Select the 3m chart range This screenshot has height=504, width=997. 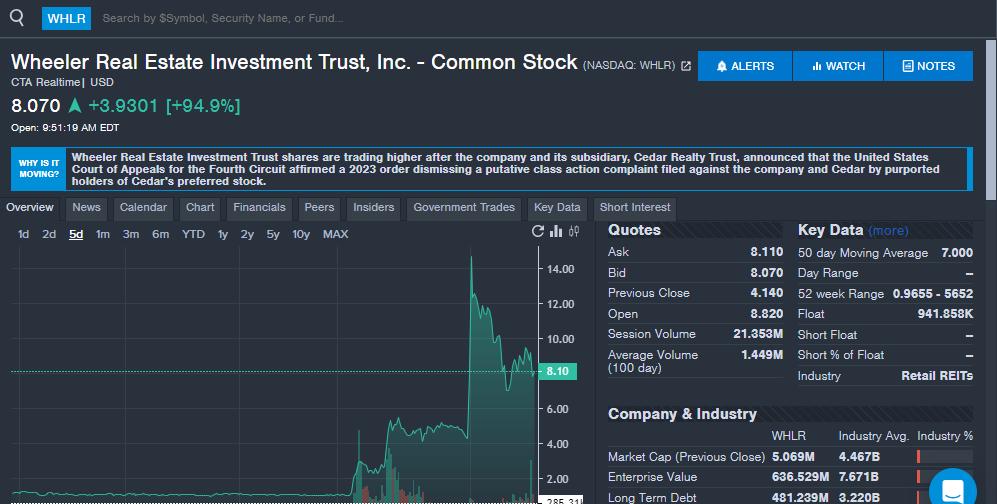pyautogui.click(x=131, y=235)
